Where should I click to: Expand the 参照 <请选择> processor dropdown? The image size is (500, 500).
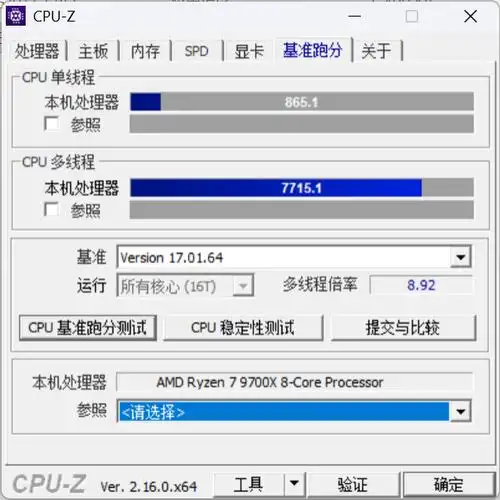click(x=461, y=411)
